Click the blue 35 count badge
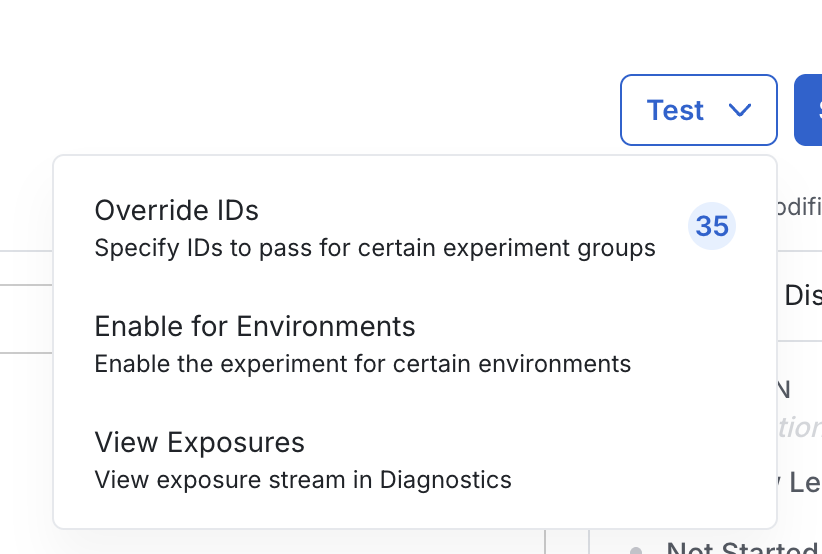This screenshot has height=554, width=822. [x=712, y=226]
